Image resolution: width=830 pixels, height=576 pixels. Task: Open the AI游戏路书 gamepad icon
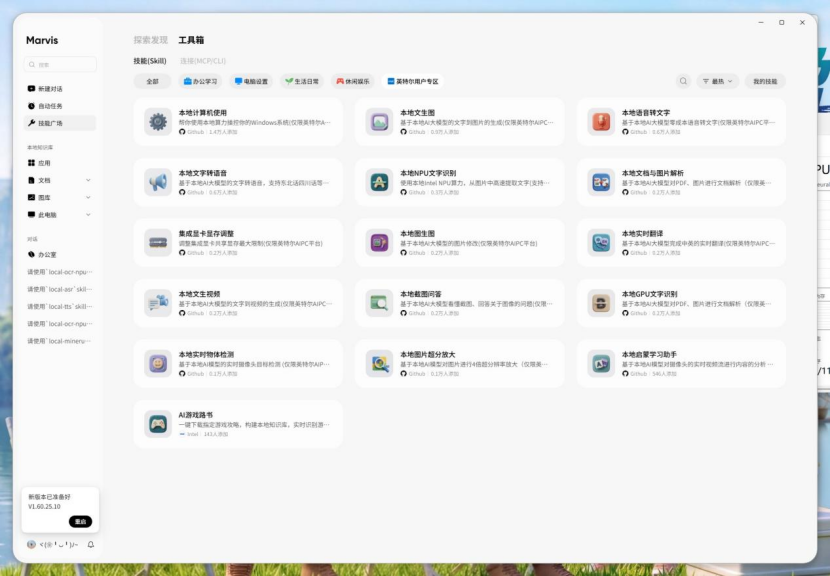coord(158,424)
